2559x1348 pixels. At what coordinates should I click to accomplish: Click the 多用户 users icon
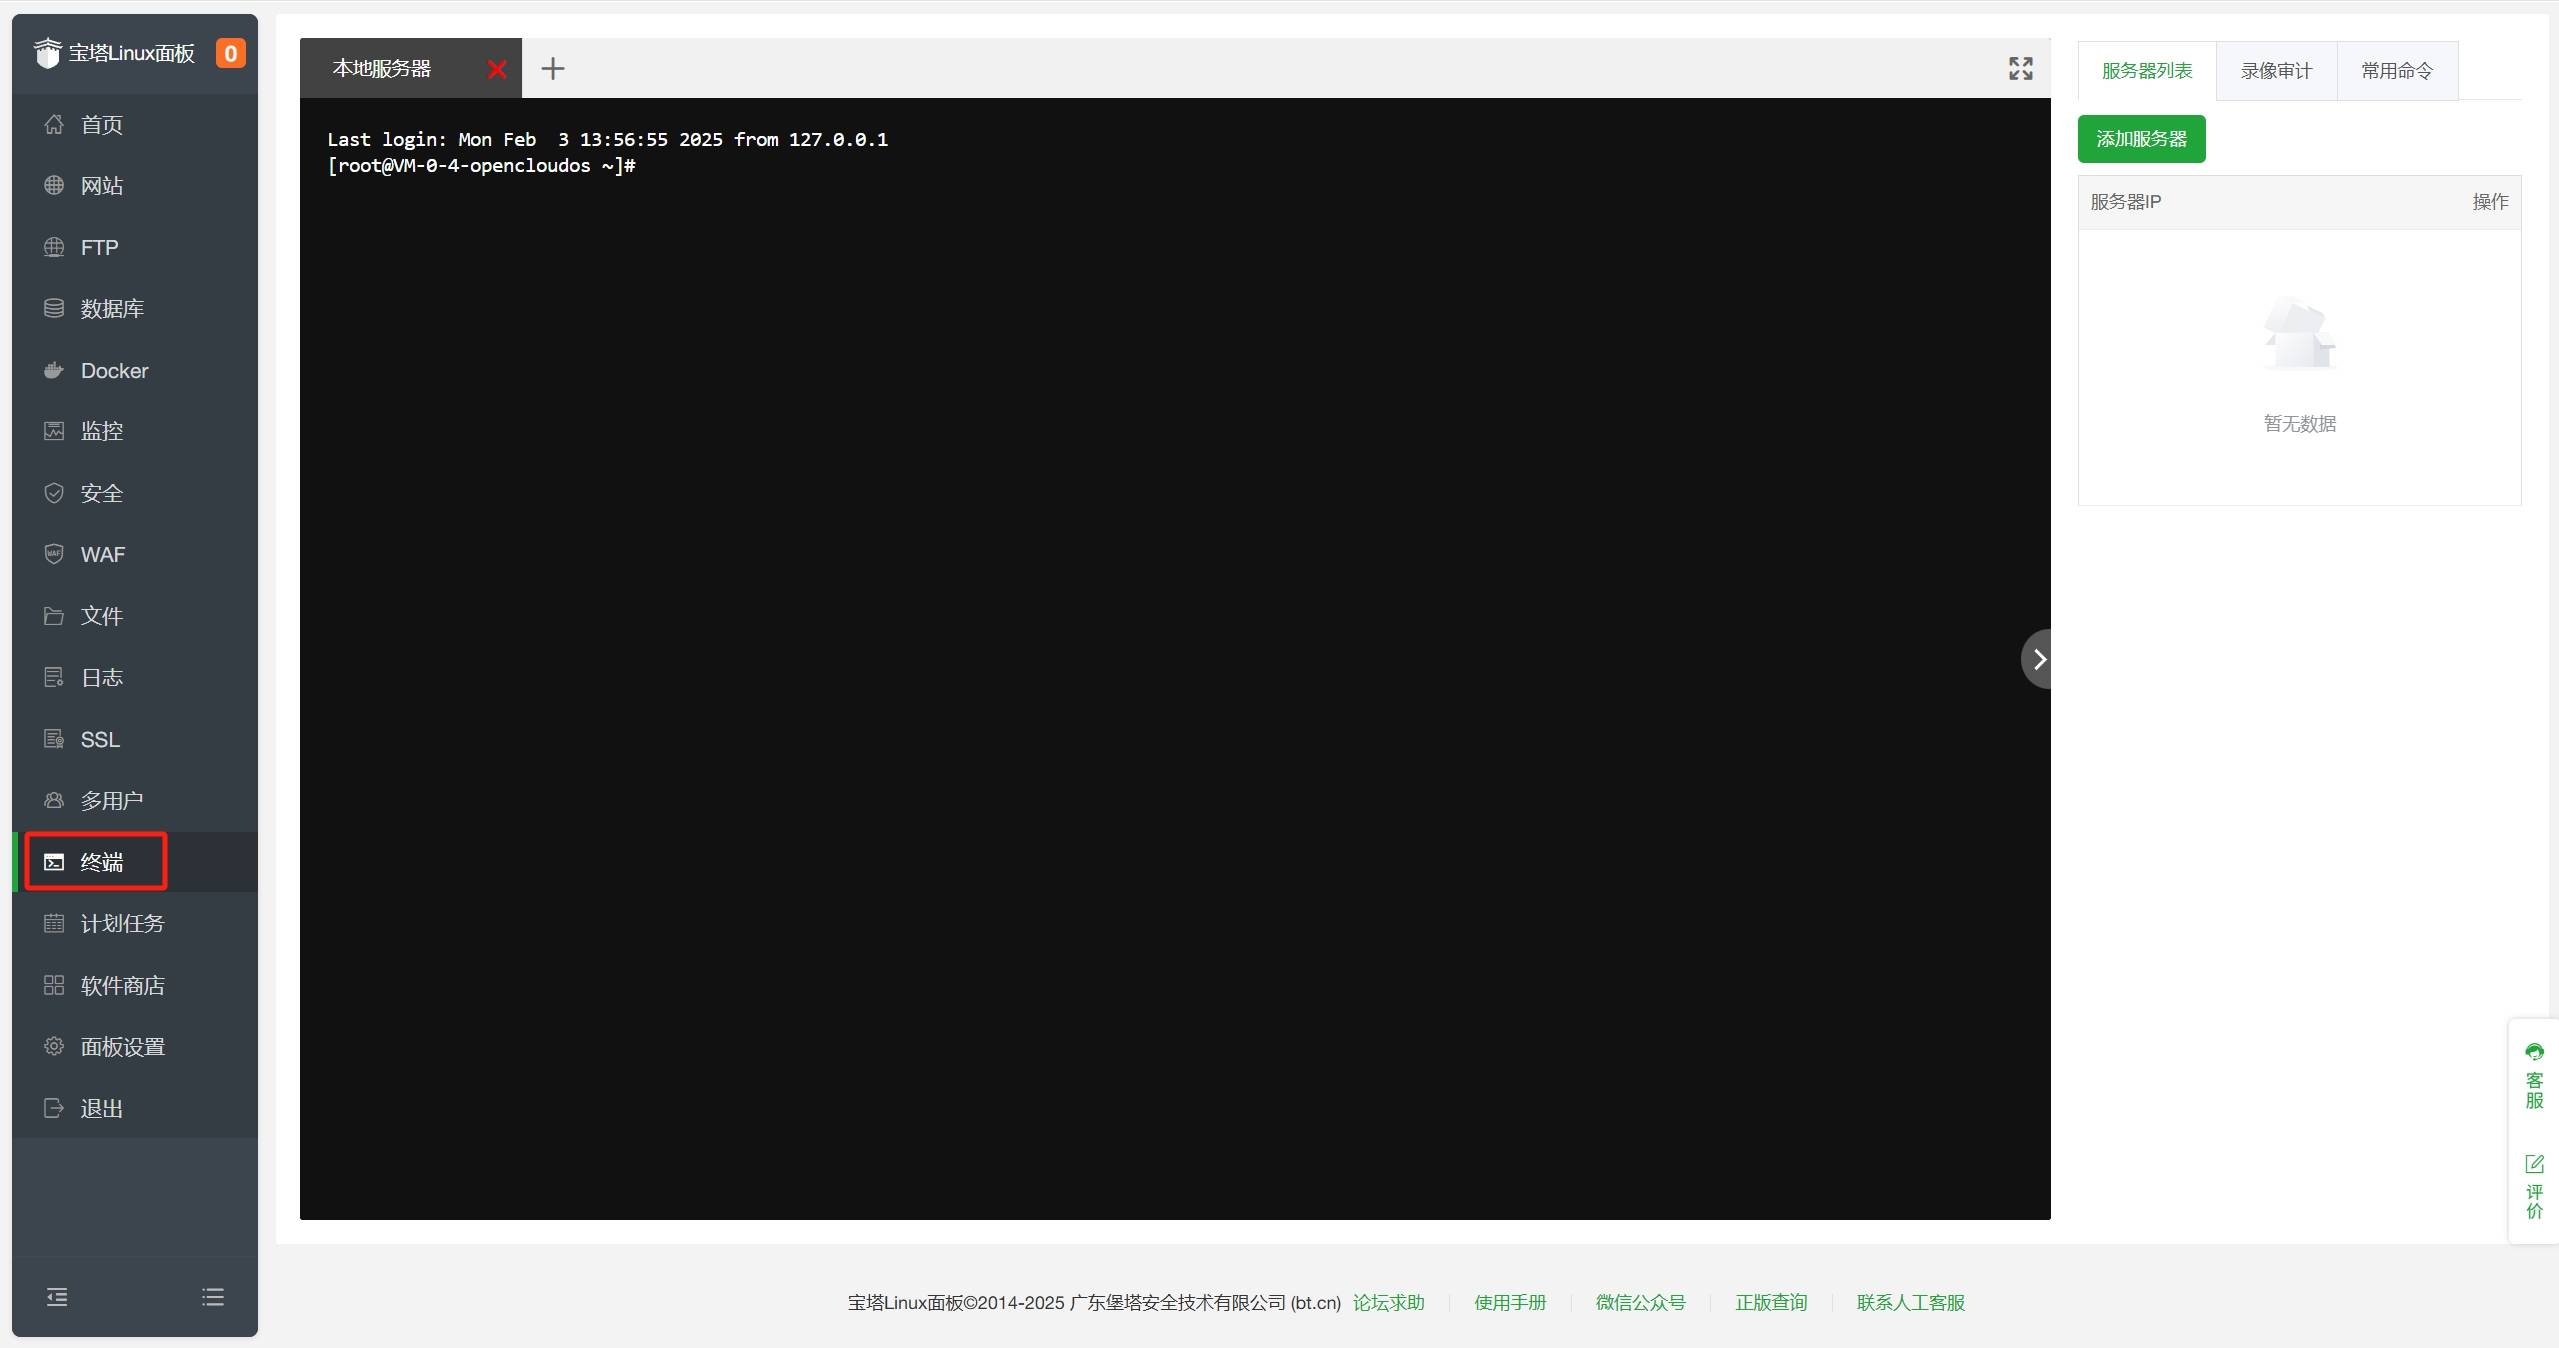[54, 800]
